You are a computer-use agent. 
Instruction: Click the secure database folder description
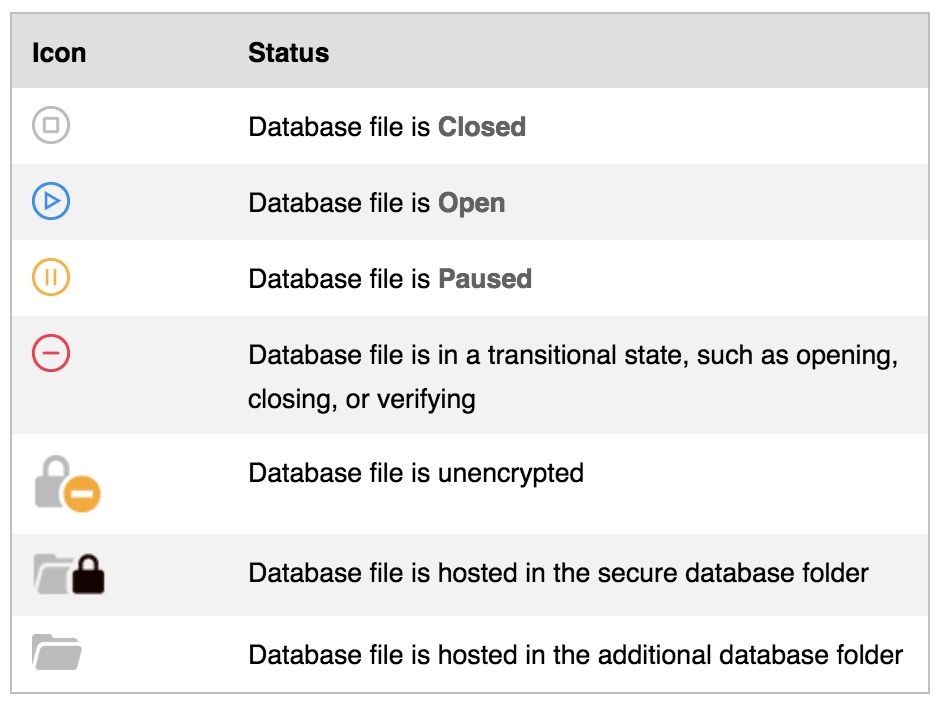coord(558,573)
